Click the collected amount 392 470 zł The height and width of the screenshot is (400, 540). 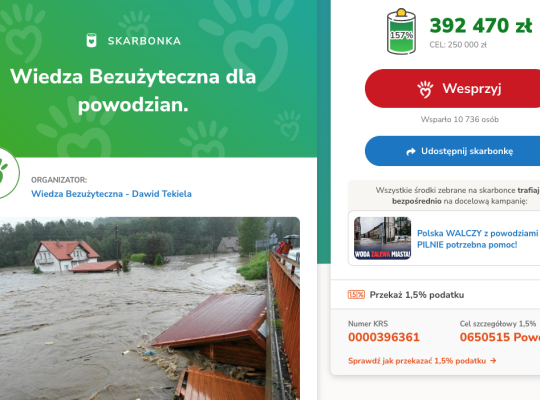coord(481,25)
